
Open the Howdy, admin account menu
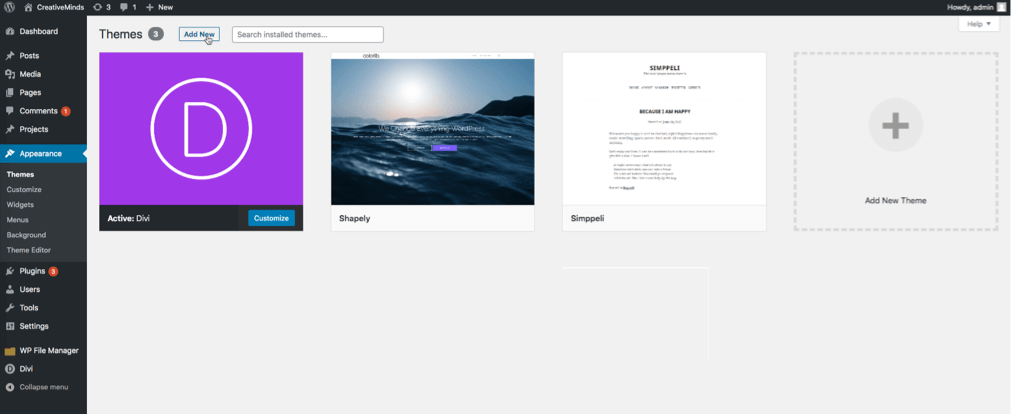[975, 7]
